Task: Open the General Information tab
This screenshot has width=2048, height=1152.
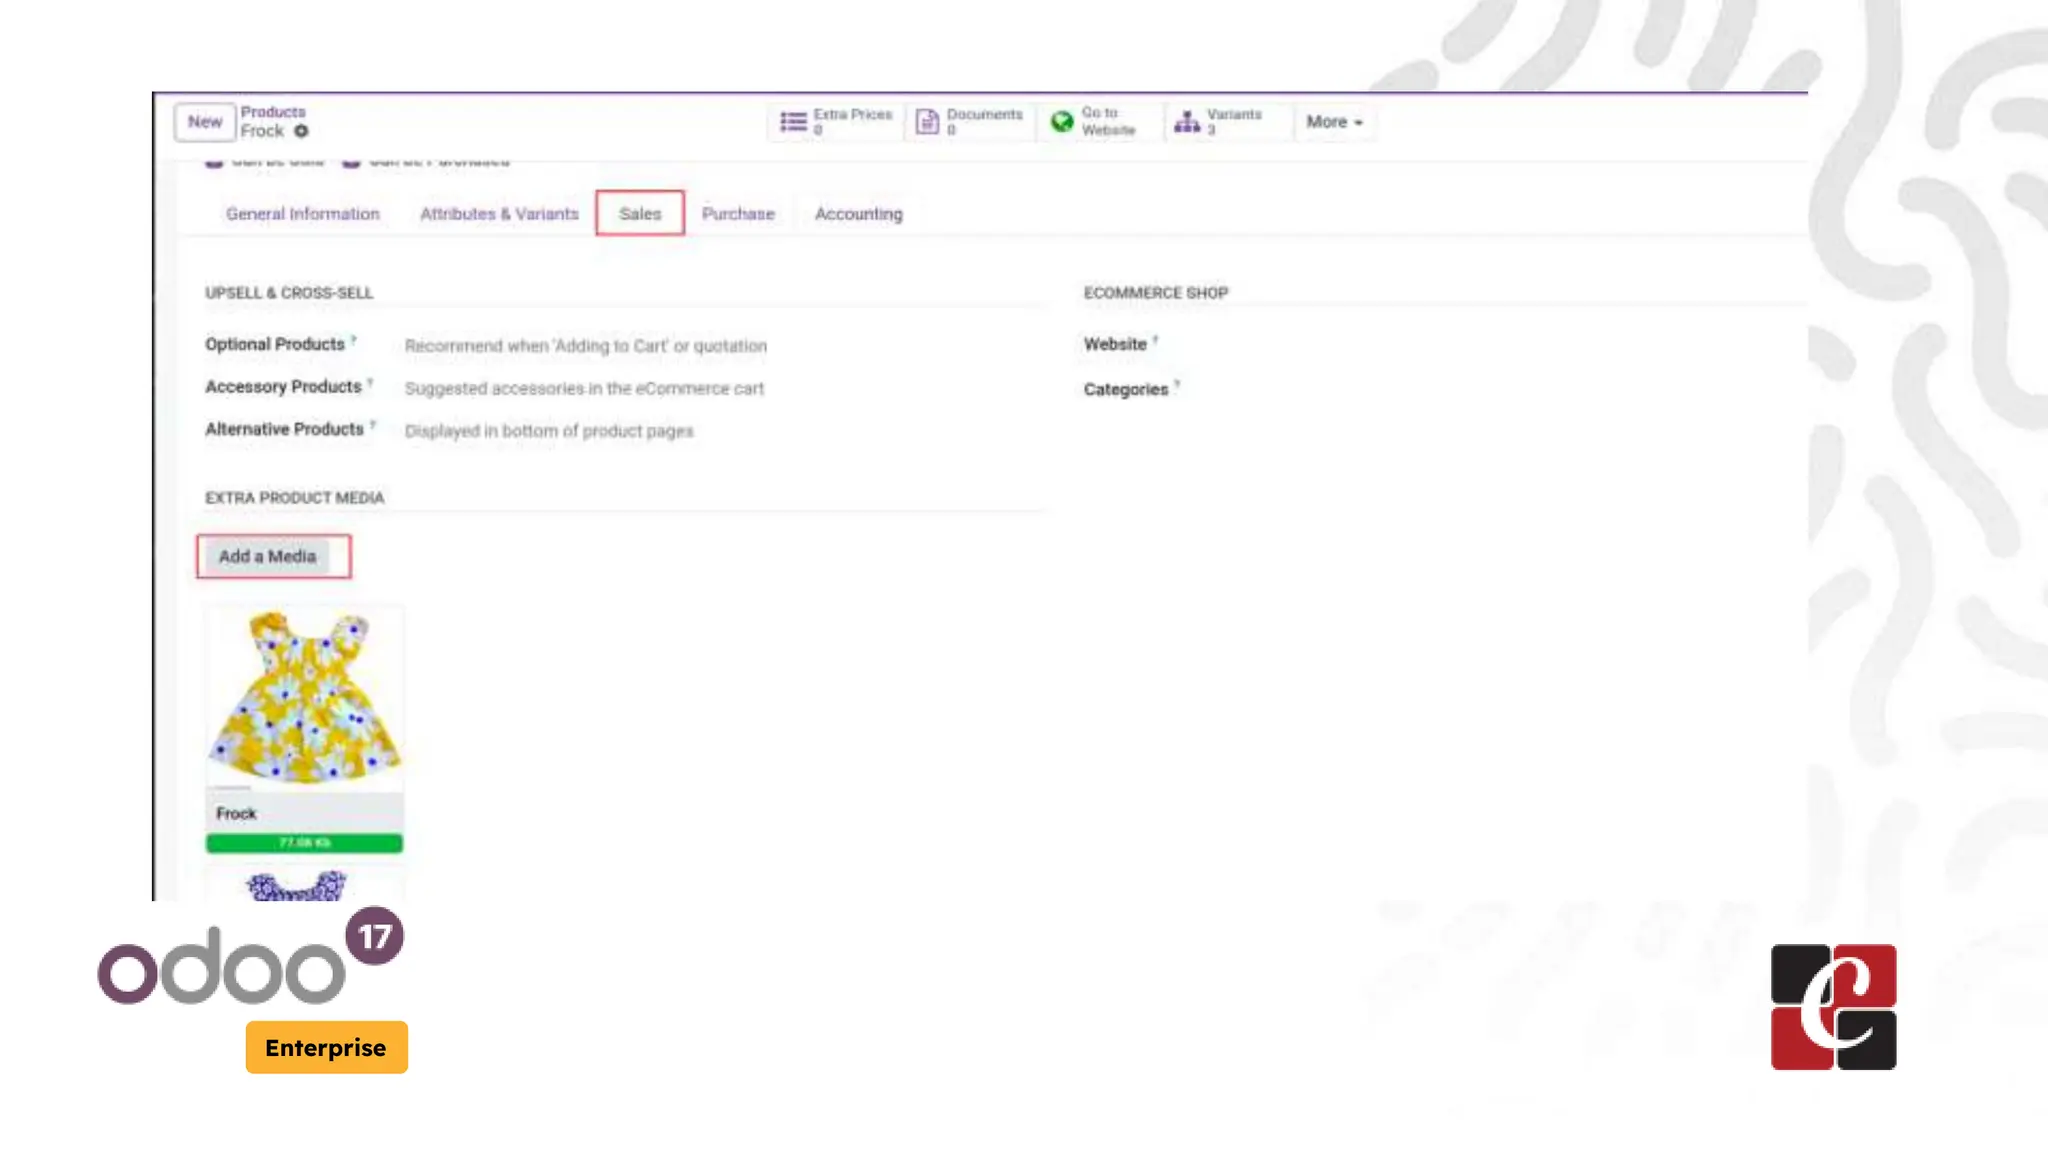Action: [x=303, y=214]
